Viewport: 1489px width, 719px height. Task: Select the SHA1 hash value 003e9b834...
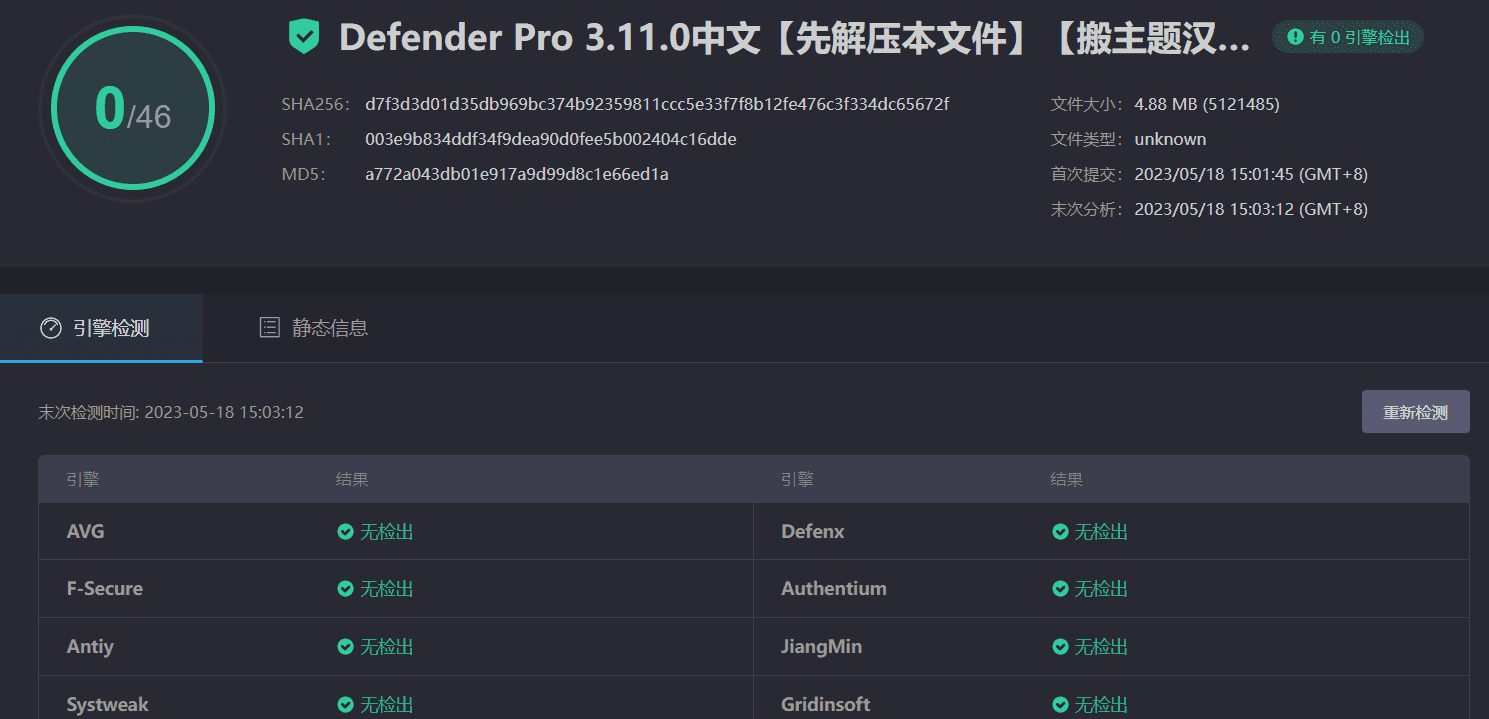click(x=551, y=139)
